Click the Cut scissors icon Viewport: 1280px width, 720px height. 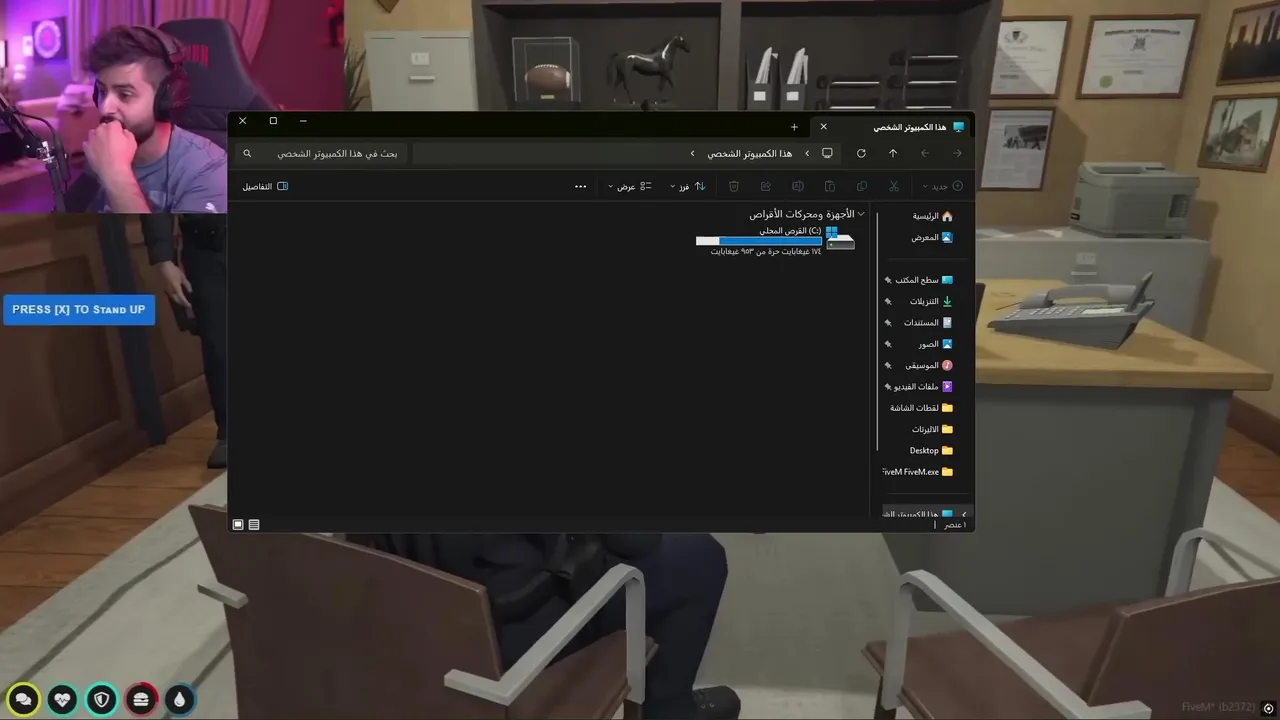[894, 186]
